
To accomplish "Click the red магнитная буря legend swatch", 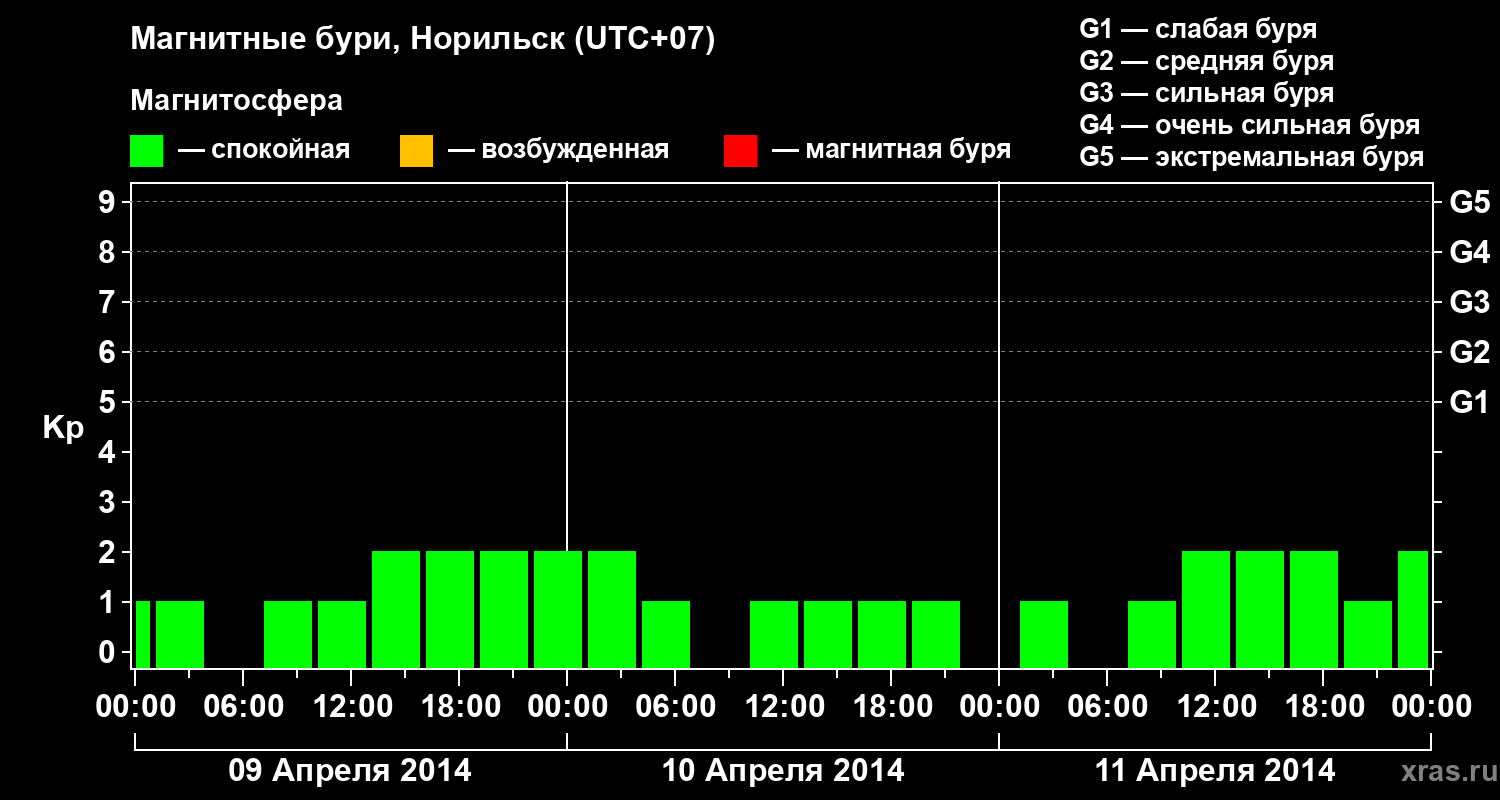I will tap(740, 151).
